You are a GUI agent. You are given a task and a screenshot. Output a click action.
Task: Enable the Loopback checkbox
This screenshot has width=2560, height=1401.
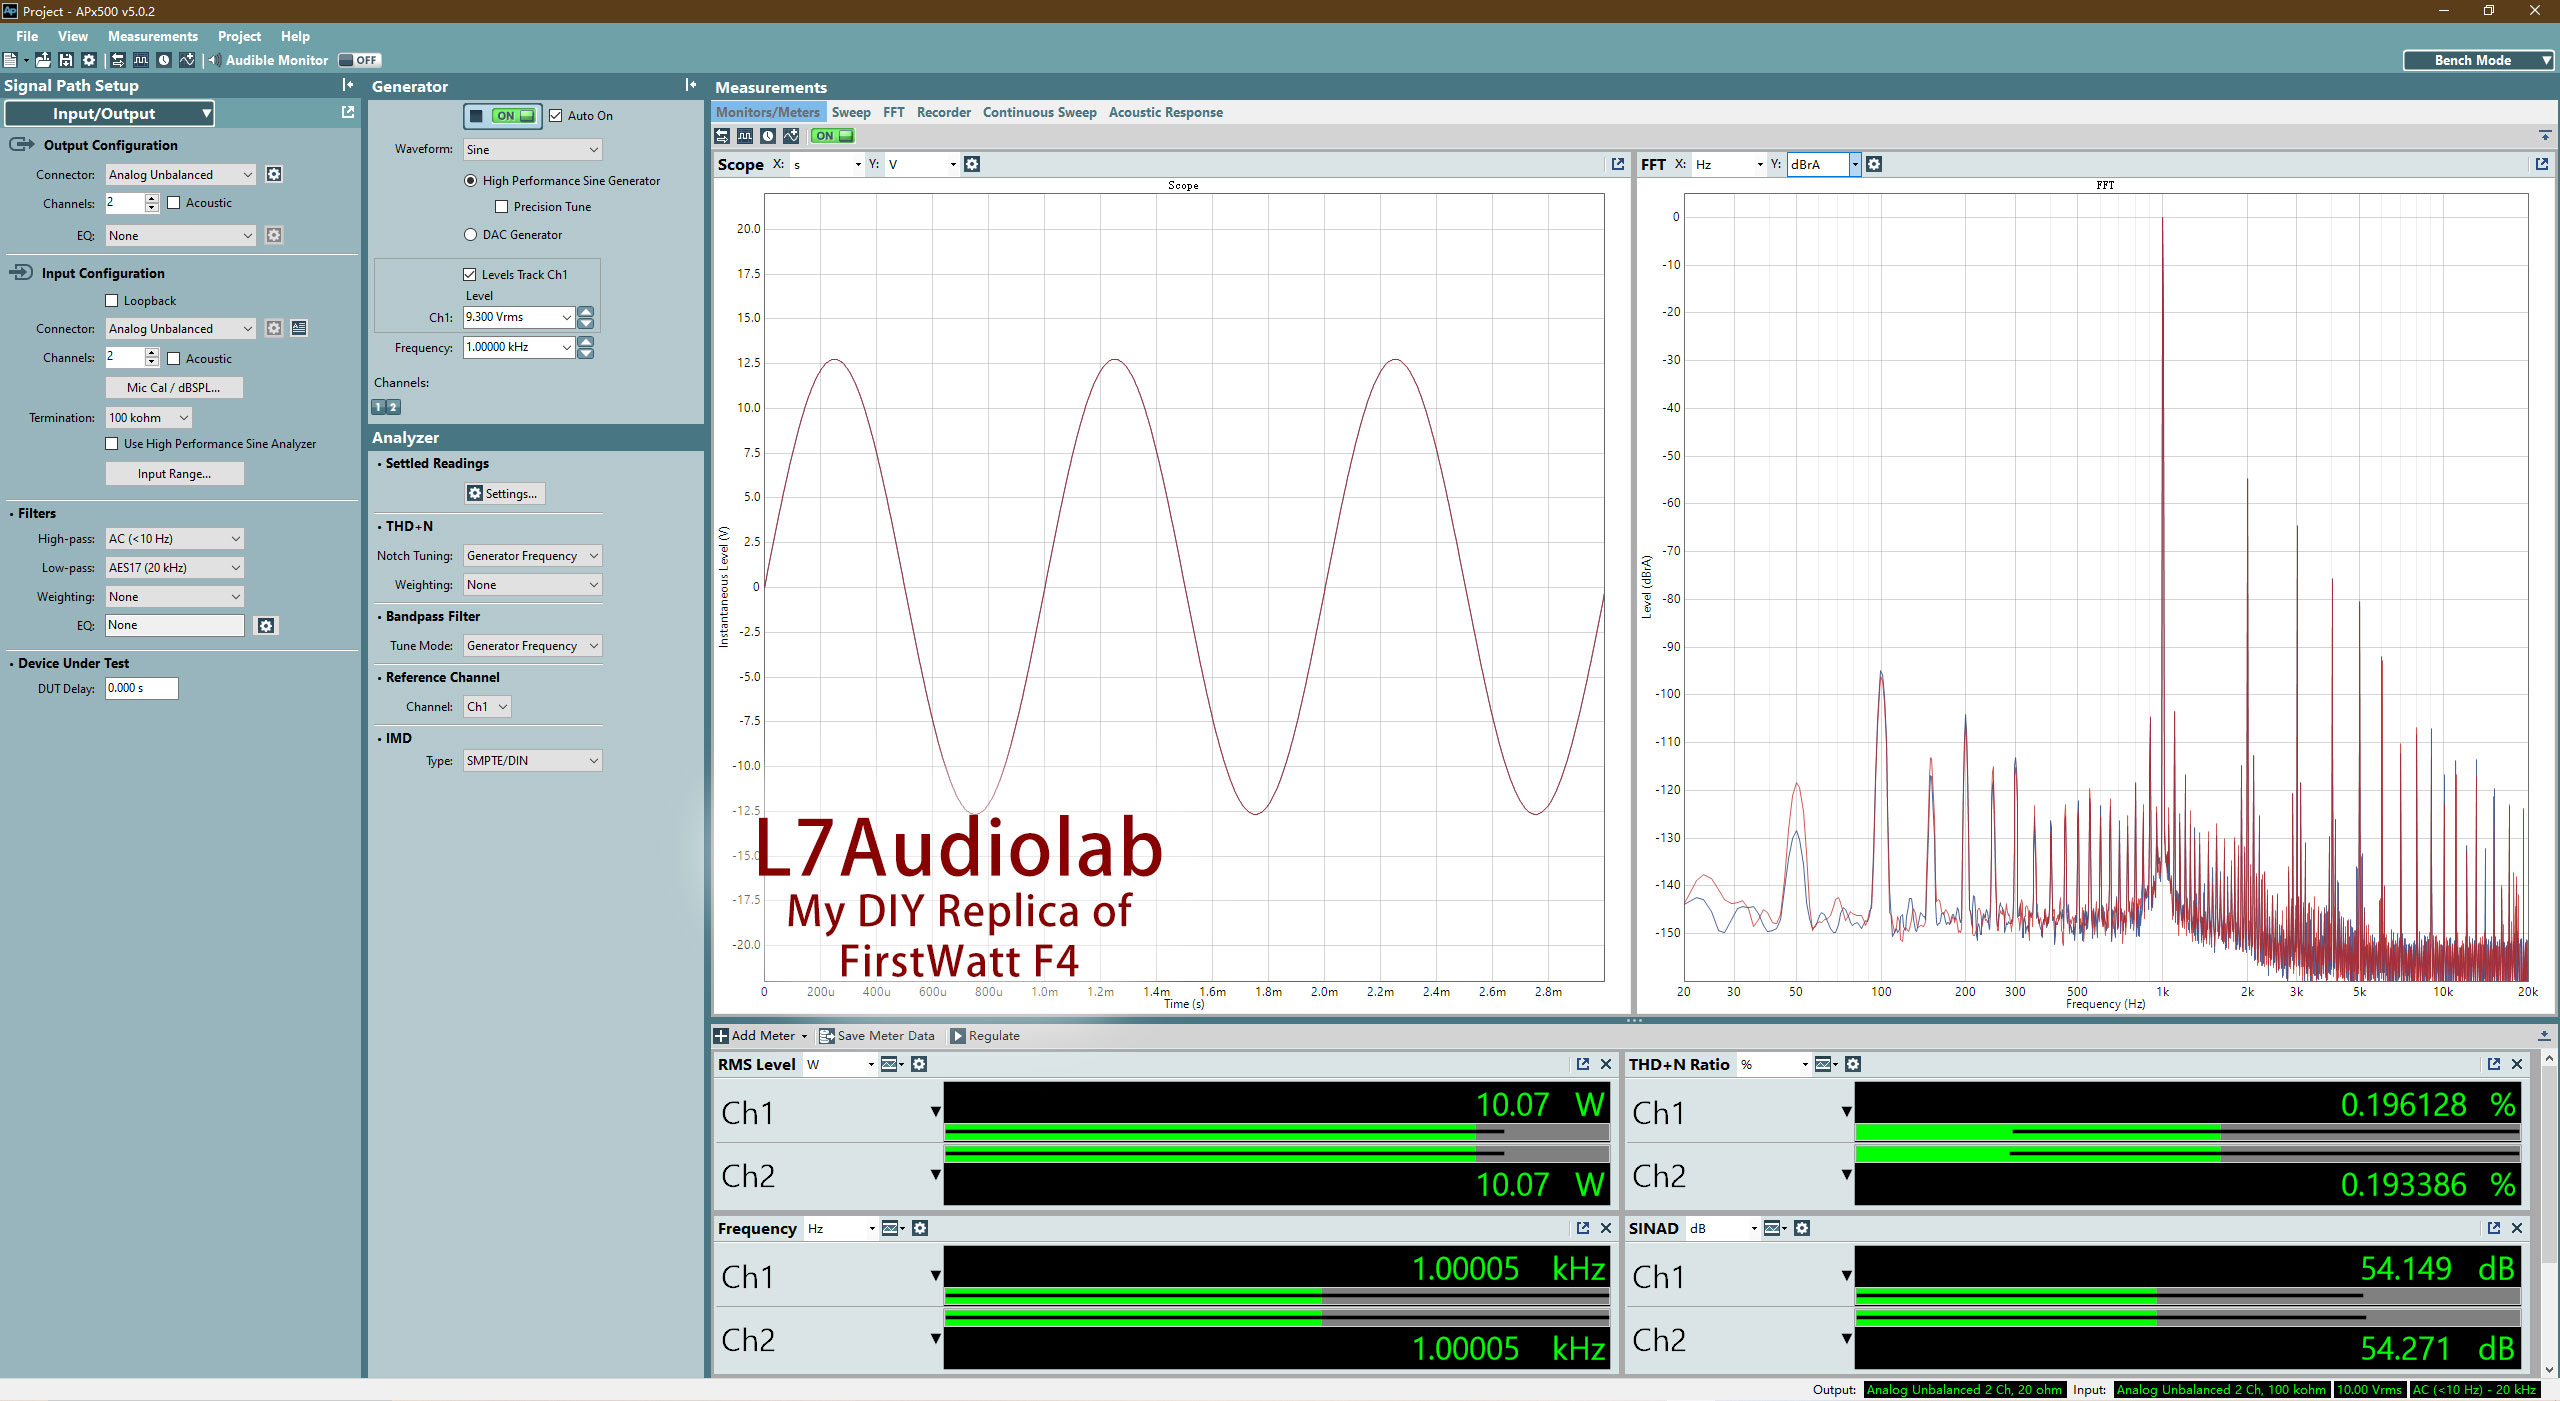point(112,301)
